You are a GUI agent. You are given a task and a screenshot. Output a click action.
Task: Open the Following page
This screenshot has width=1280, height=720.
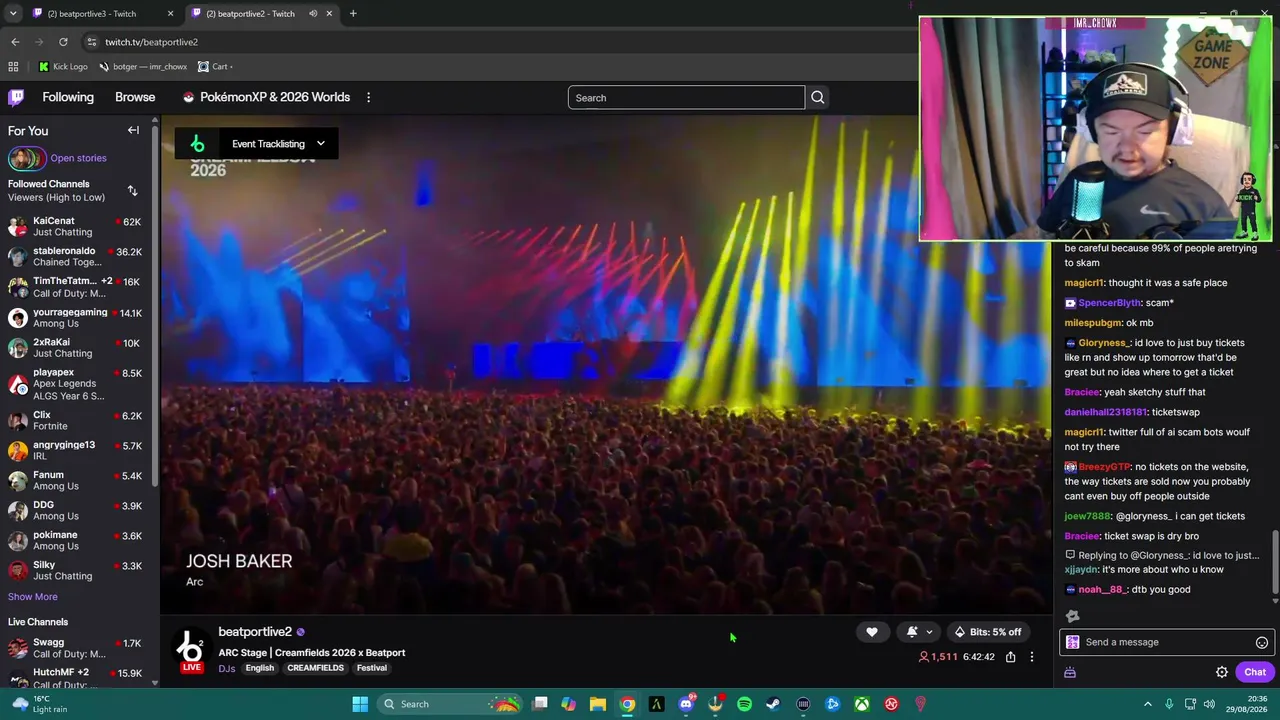68,97
